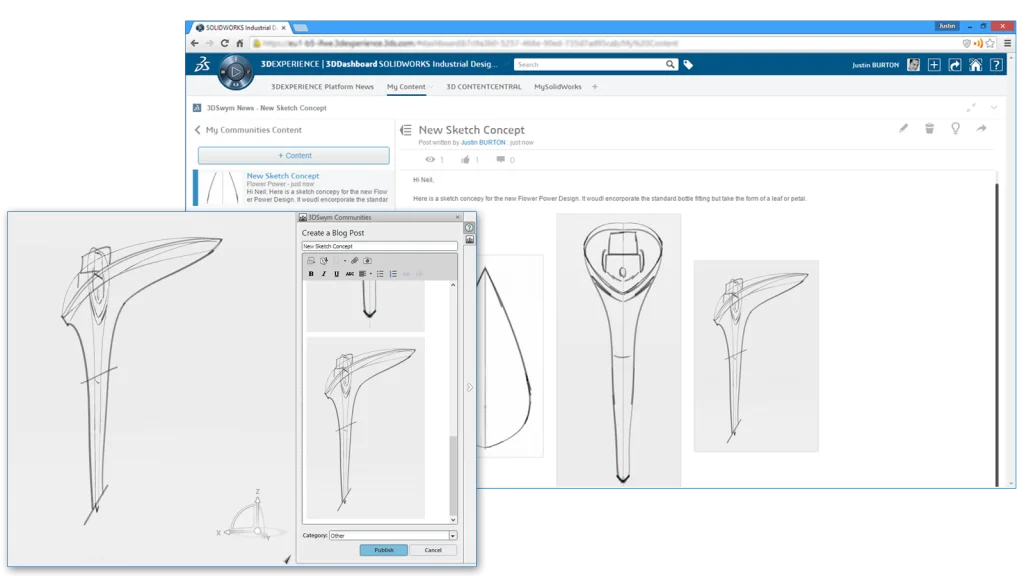Viewport: 1024px width, 576px height.
Task: Click the attach paperclip icon in blog editor
Action: [x=354, y=261]
